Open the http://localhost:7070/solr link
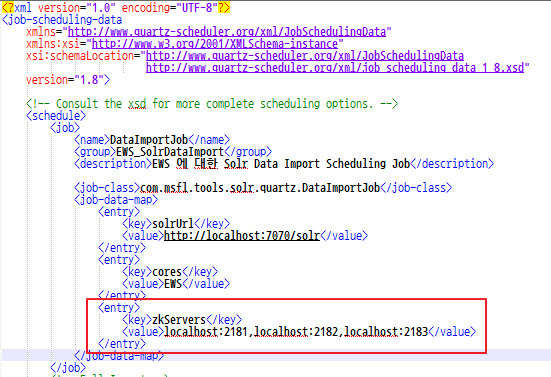 [242, 235]
